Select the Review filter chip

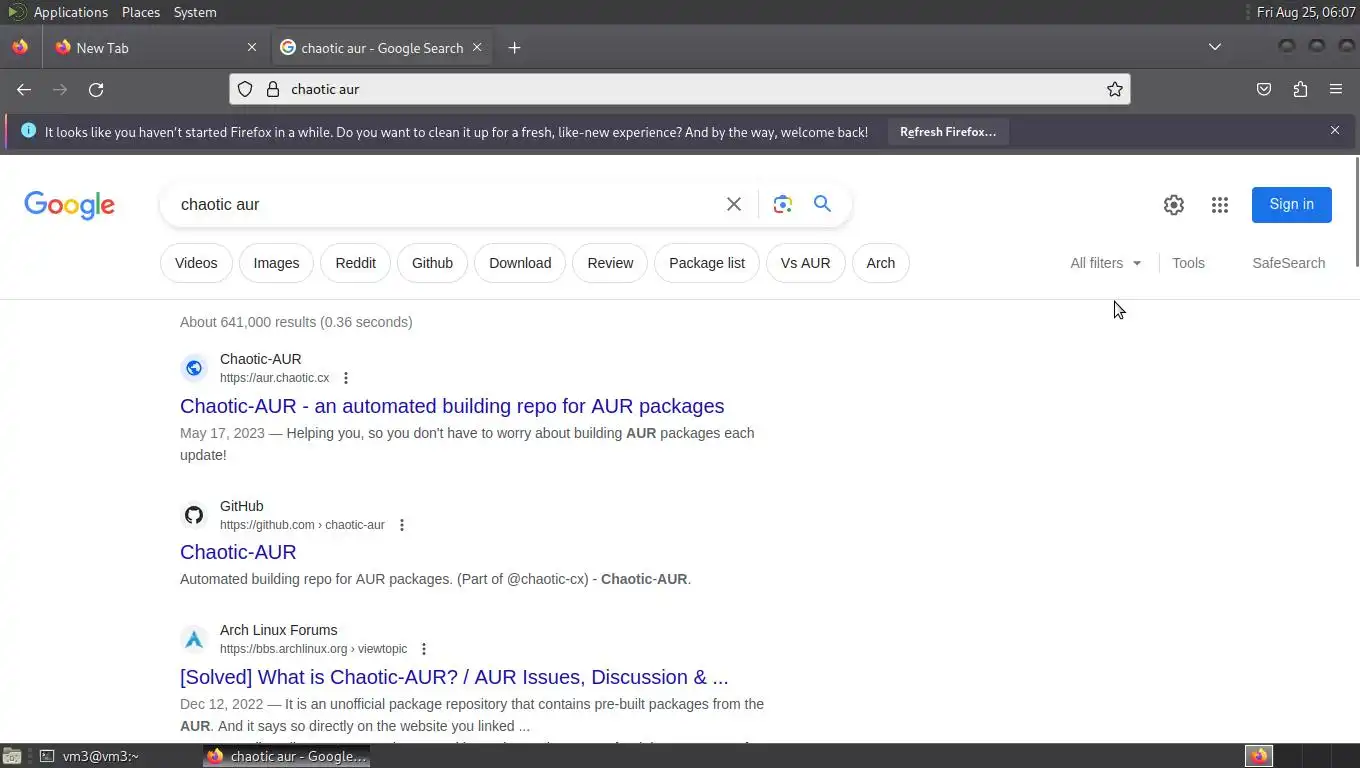(611, 263)
